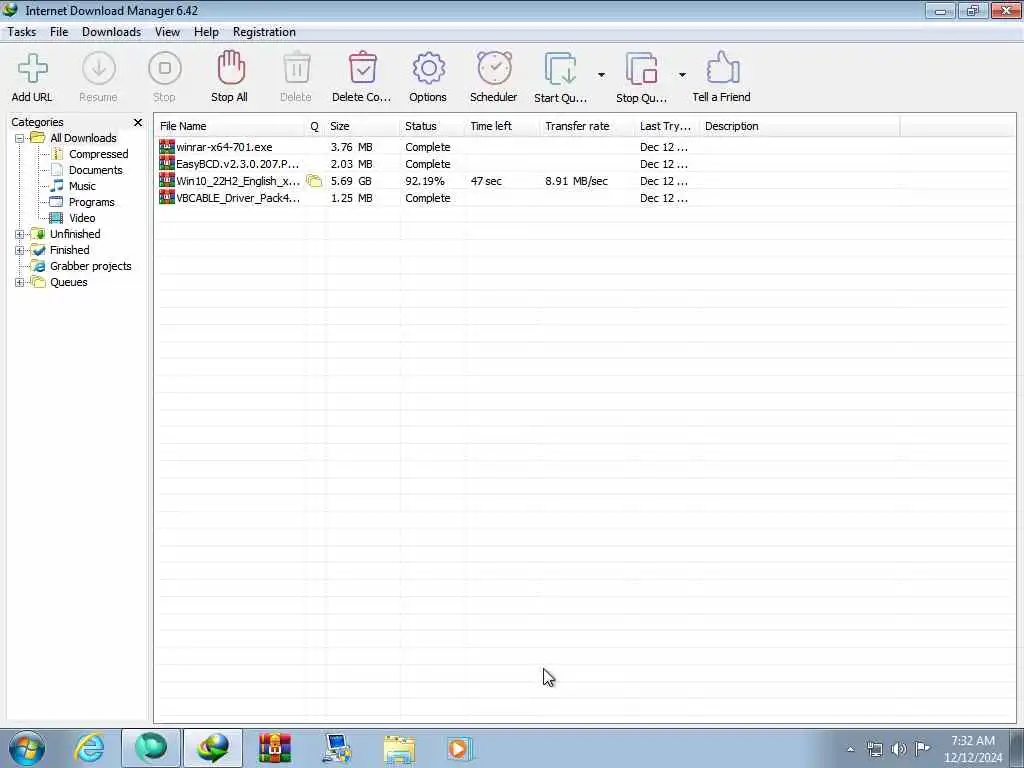Select the Compressed category
Image resolution: width=1024 pixels, height=768 pixels.
(99, 154)
